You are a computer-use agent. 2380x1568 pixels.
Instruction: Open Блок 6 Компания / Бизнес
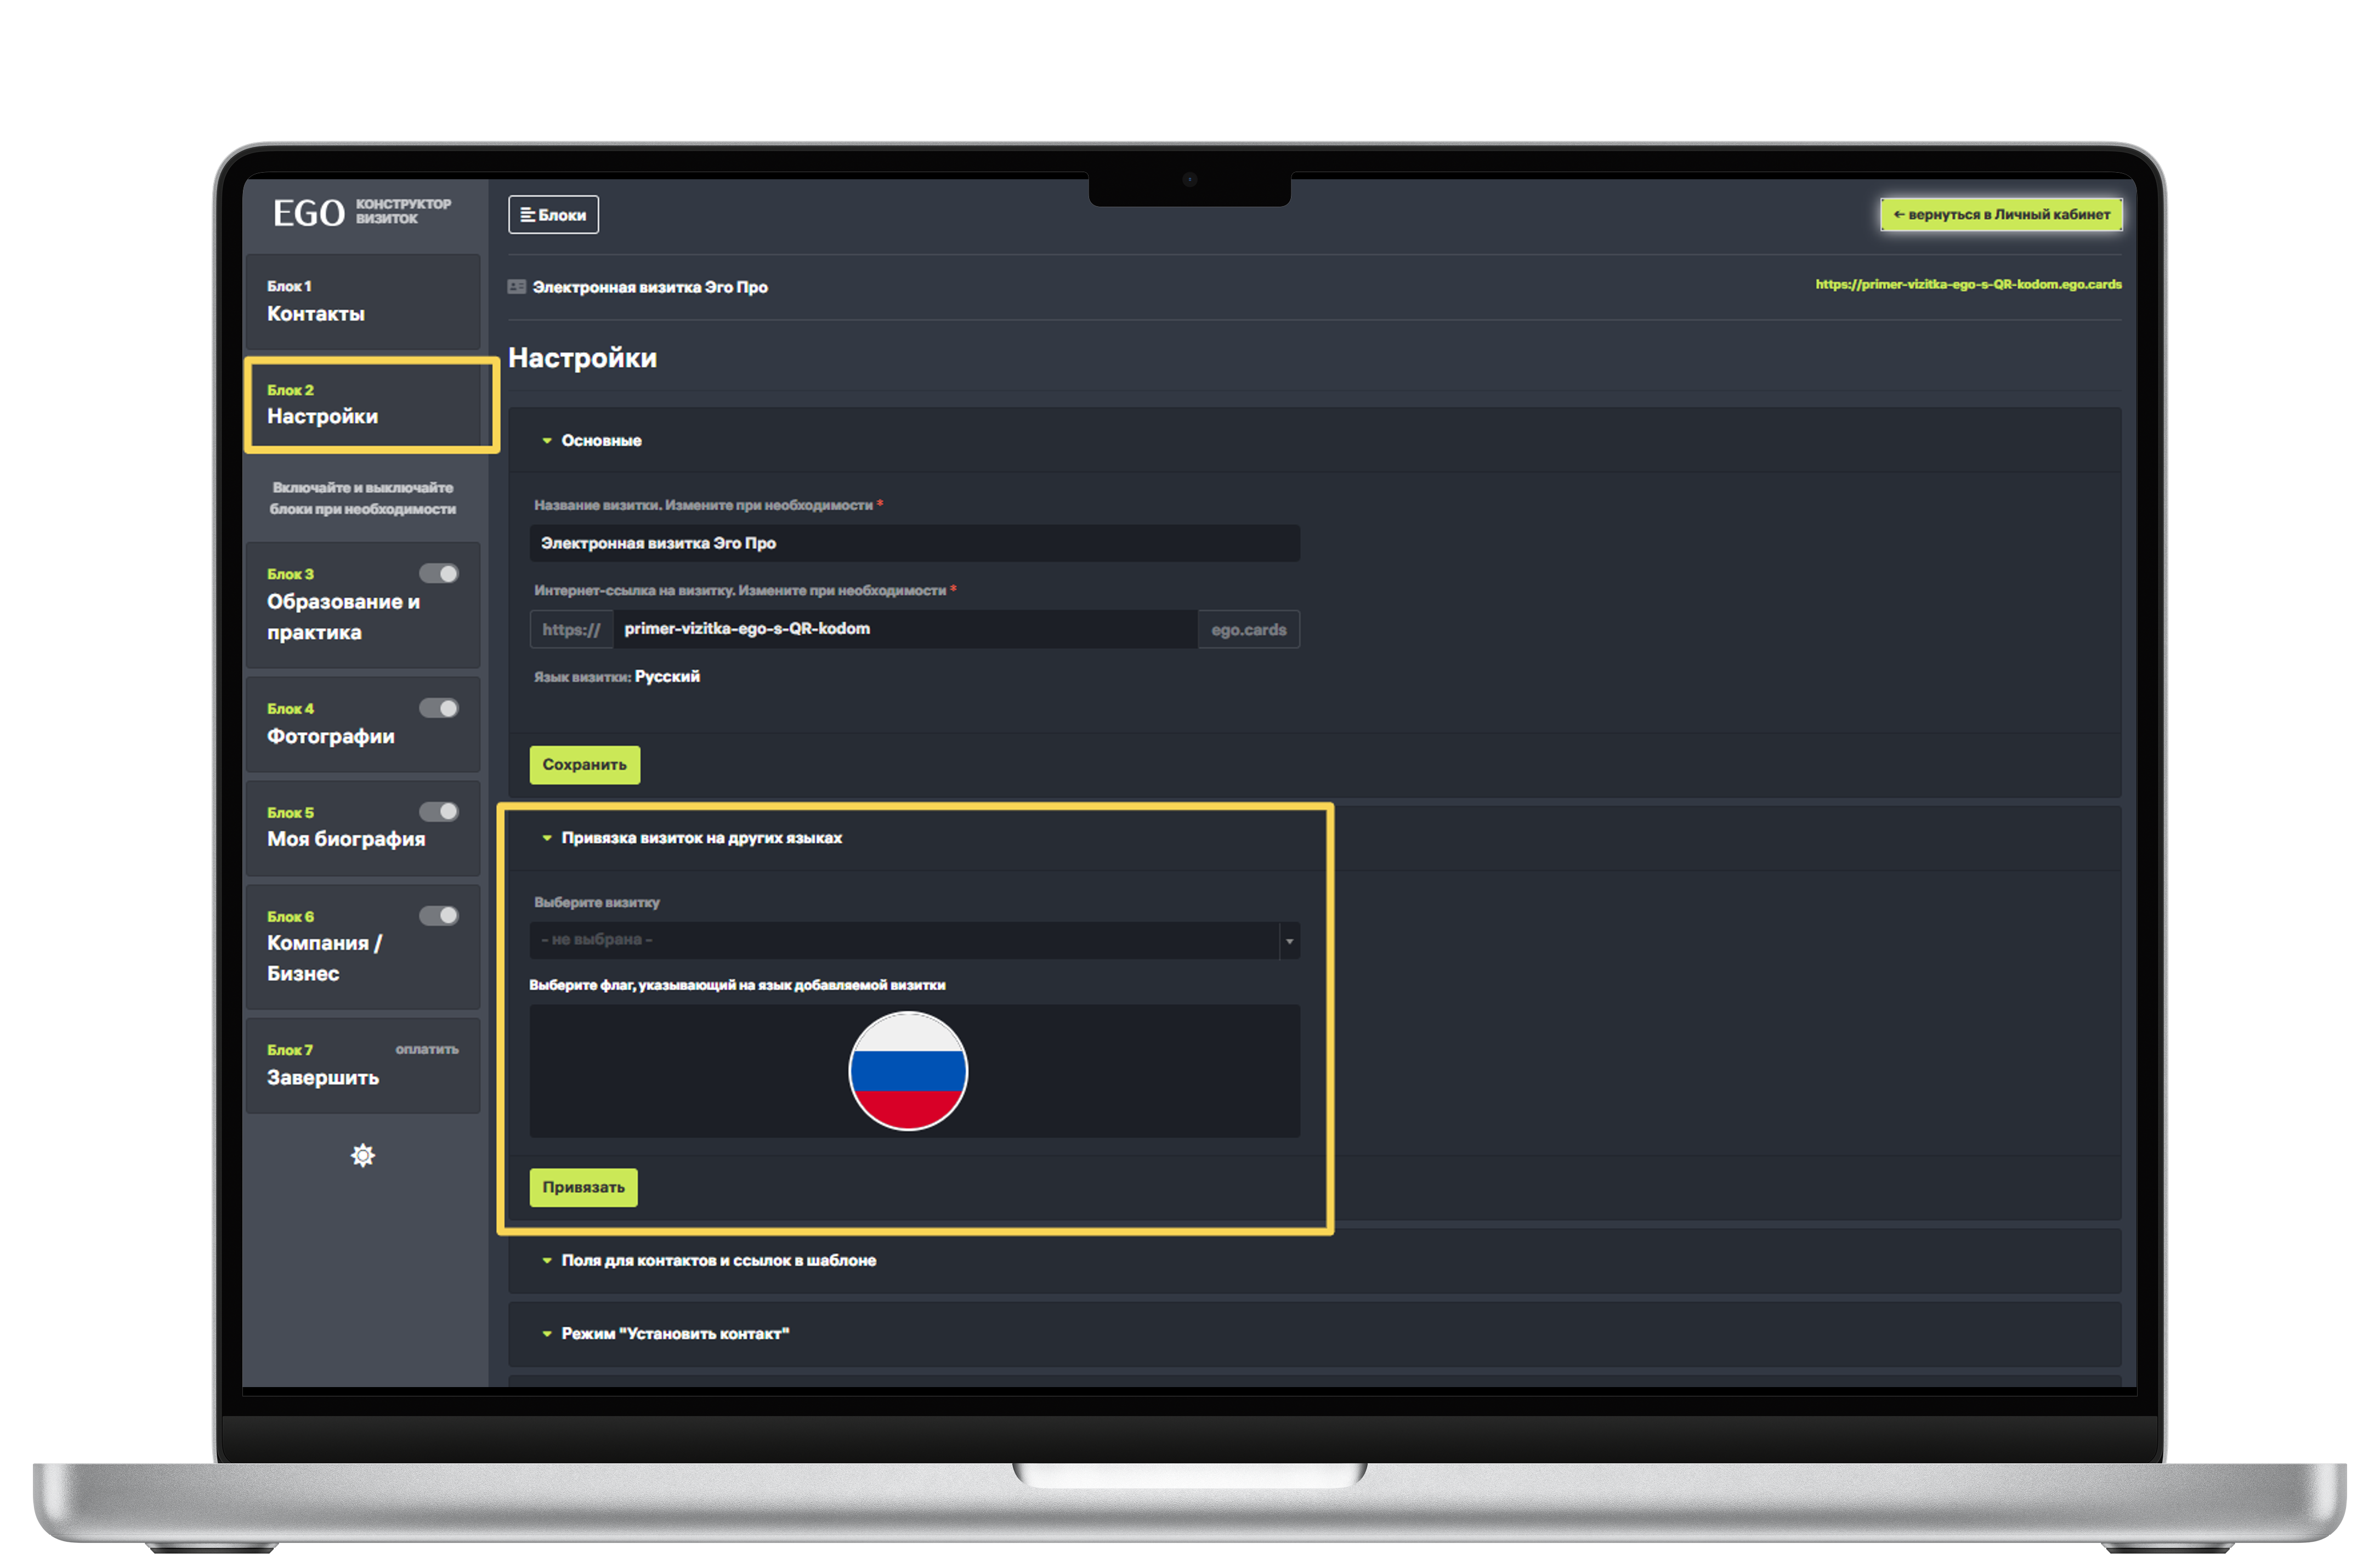pyautogui.click(x=363, y=946)
